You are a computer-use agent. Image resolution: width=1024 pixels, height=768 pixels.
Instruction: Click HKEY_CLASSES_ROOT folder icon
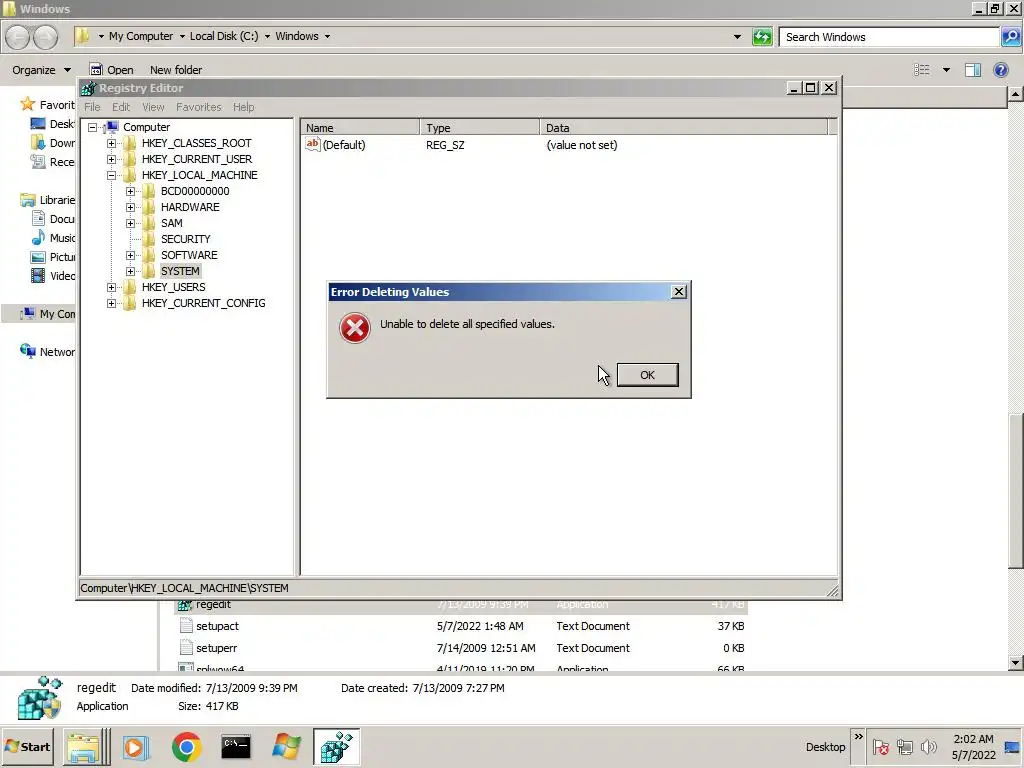pyautogui.click(x=130, y=143)
